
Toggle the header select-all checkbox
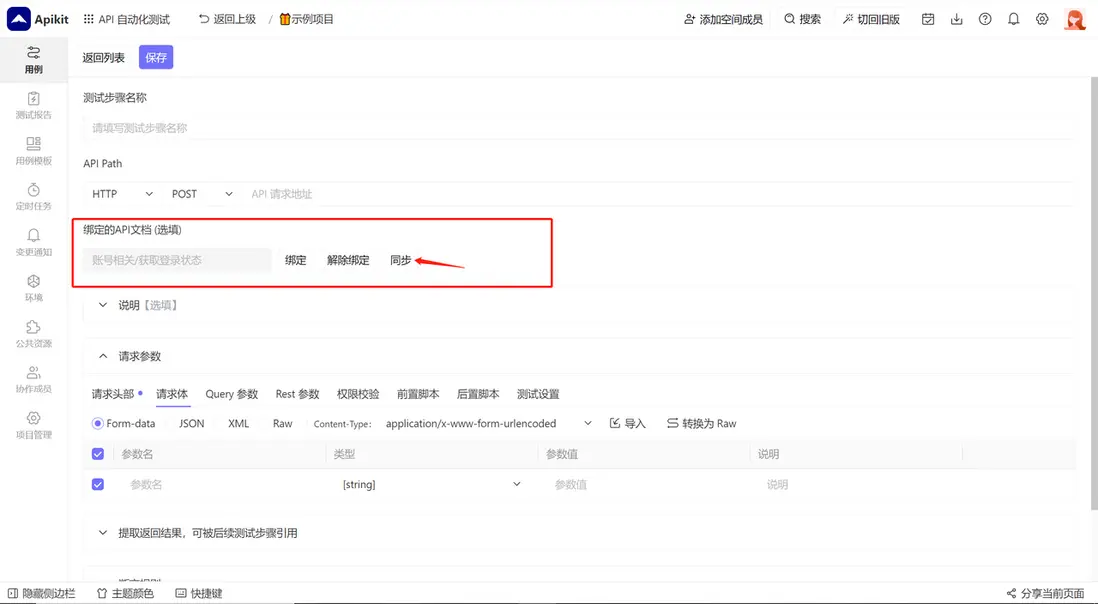98,454
